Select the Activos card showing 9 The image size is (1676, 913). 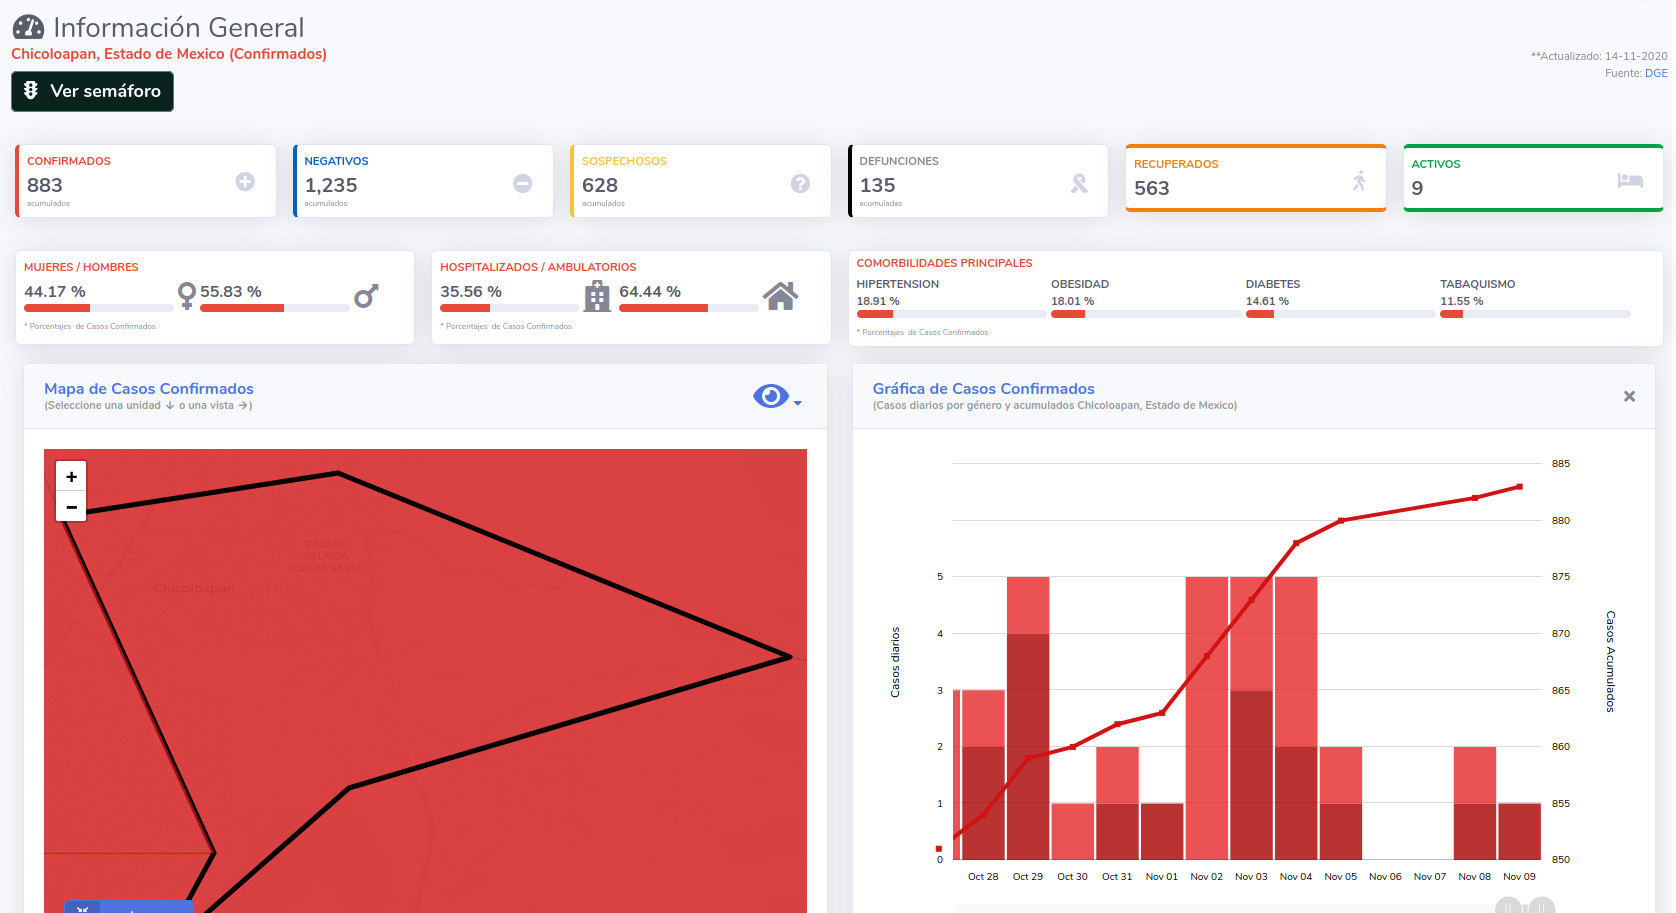point(1533,178)
